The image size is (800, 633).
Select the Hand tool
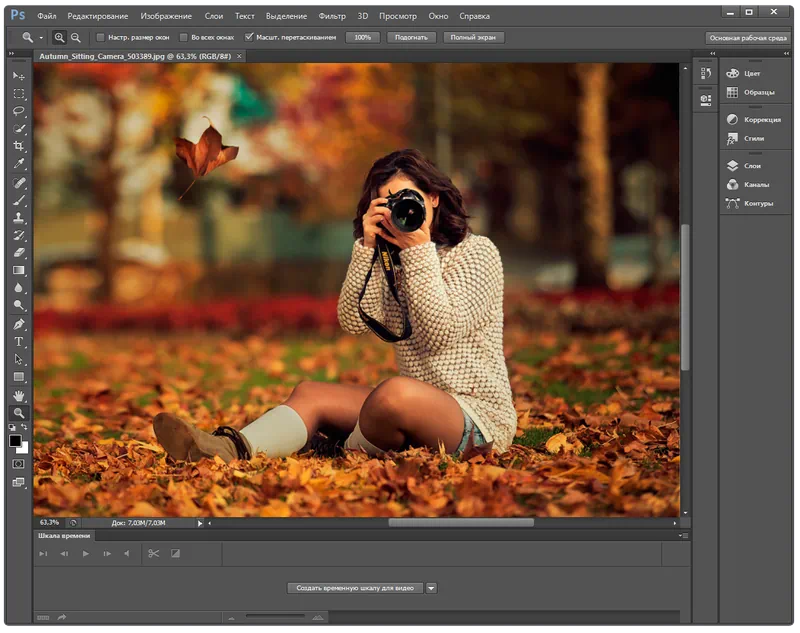pyautogui.click(x=18, y=395)
